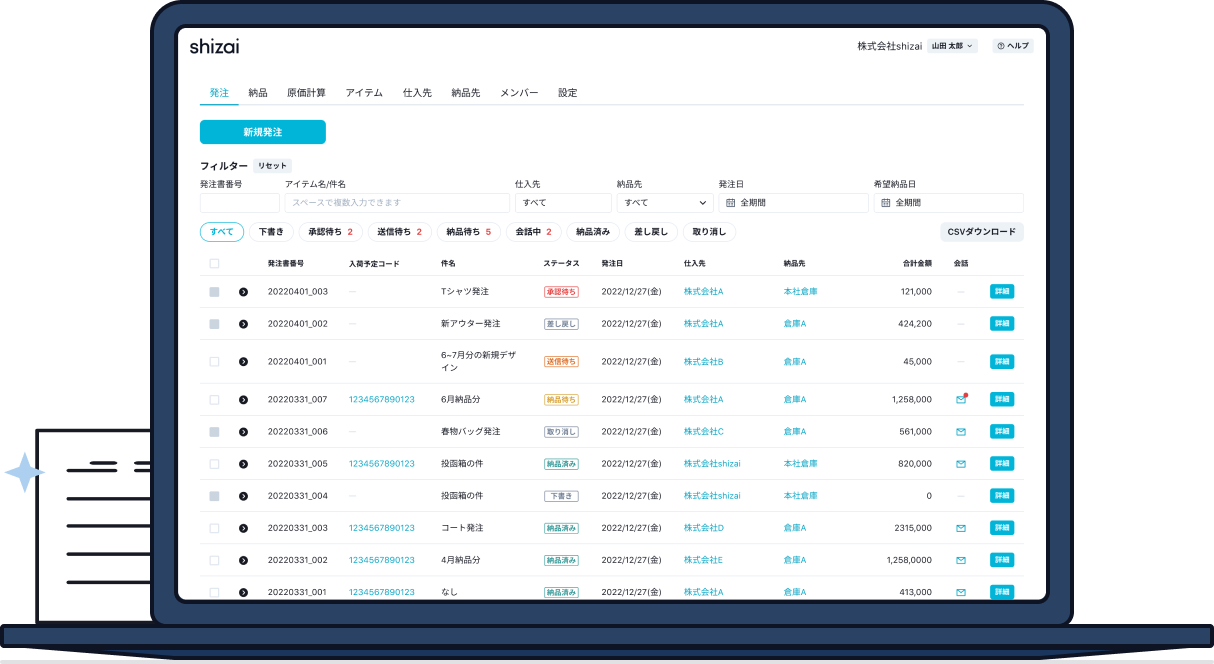Viewport: 1214px width, 664px height.
Task: Click the envelope icon for order 20220331_002
Action: (x=961, y=560)
